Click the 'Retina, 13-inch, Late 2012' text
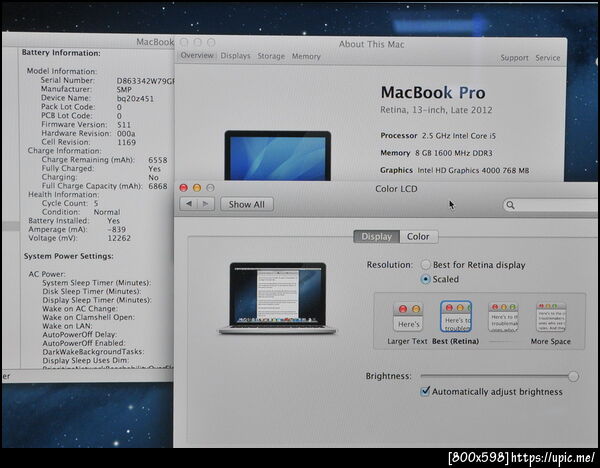This screenshot has width=600, height=468. click(436, 110)
